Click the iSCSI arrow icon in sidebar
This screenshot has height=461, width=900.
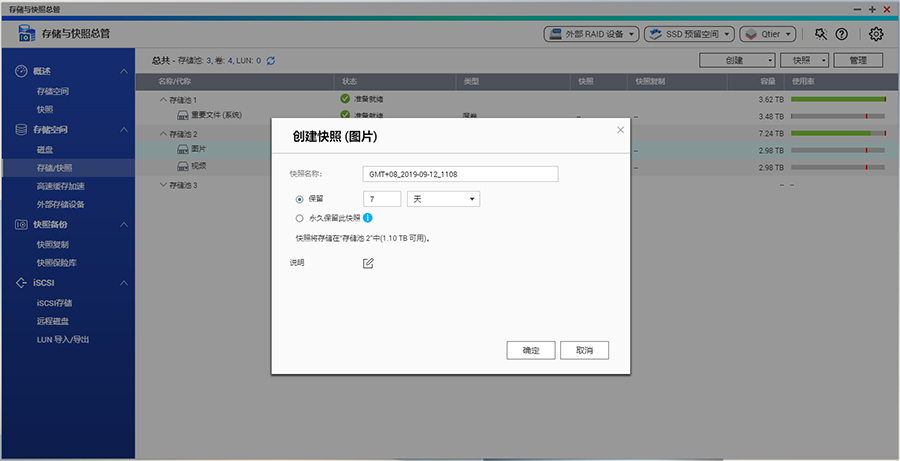[21, 282]
